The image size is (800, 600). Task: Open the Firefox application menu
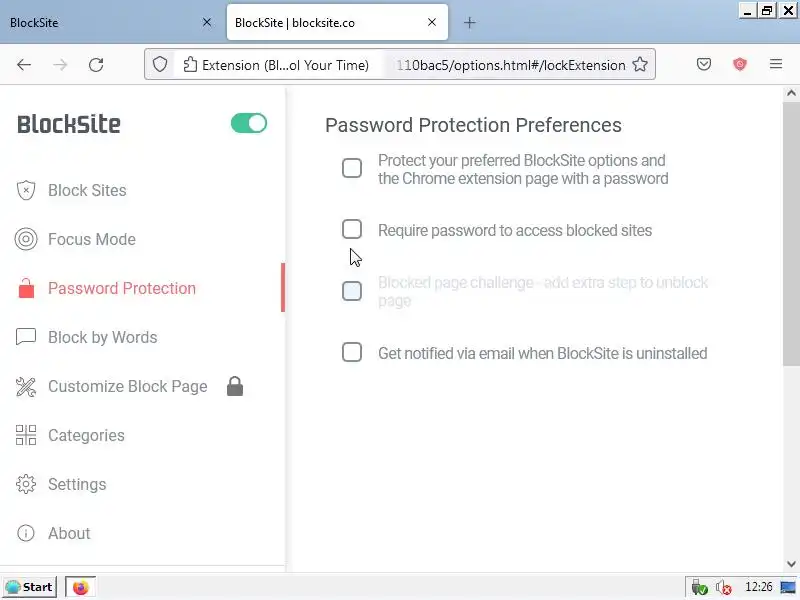776,65
